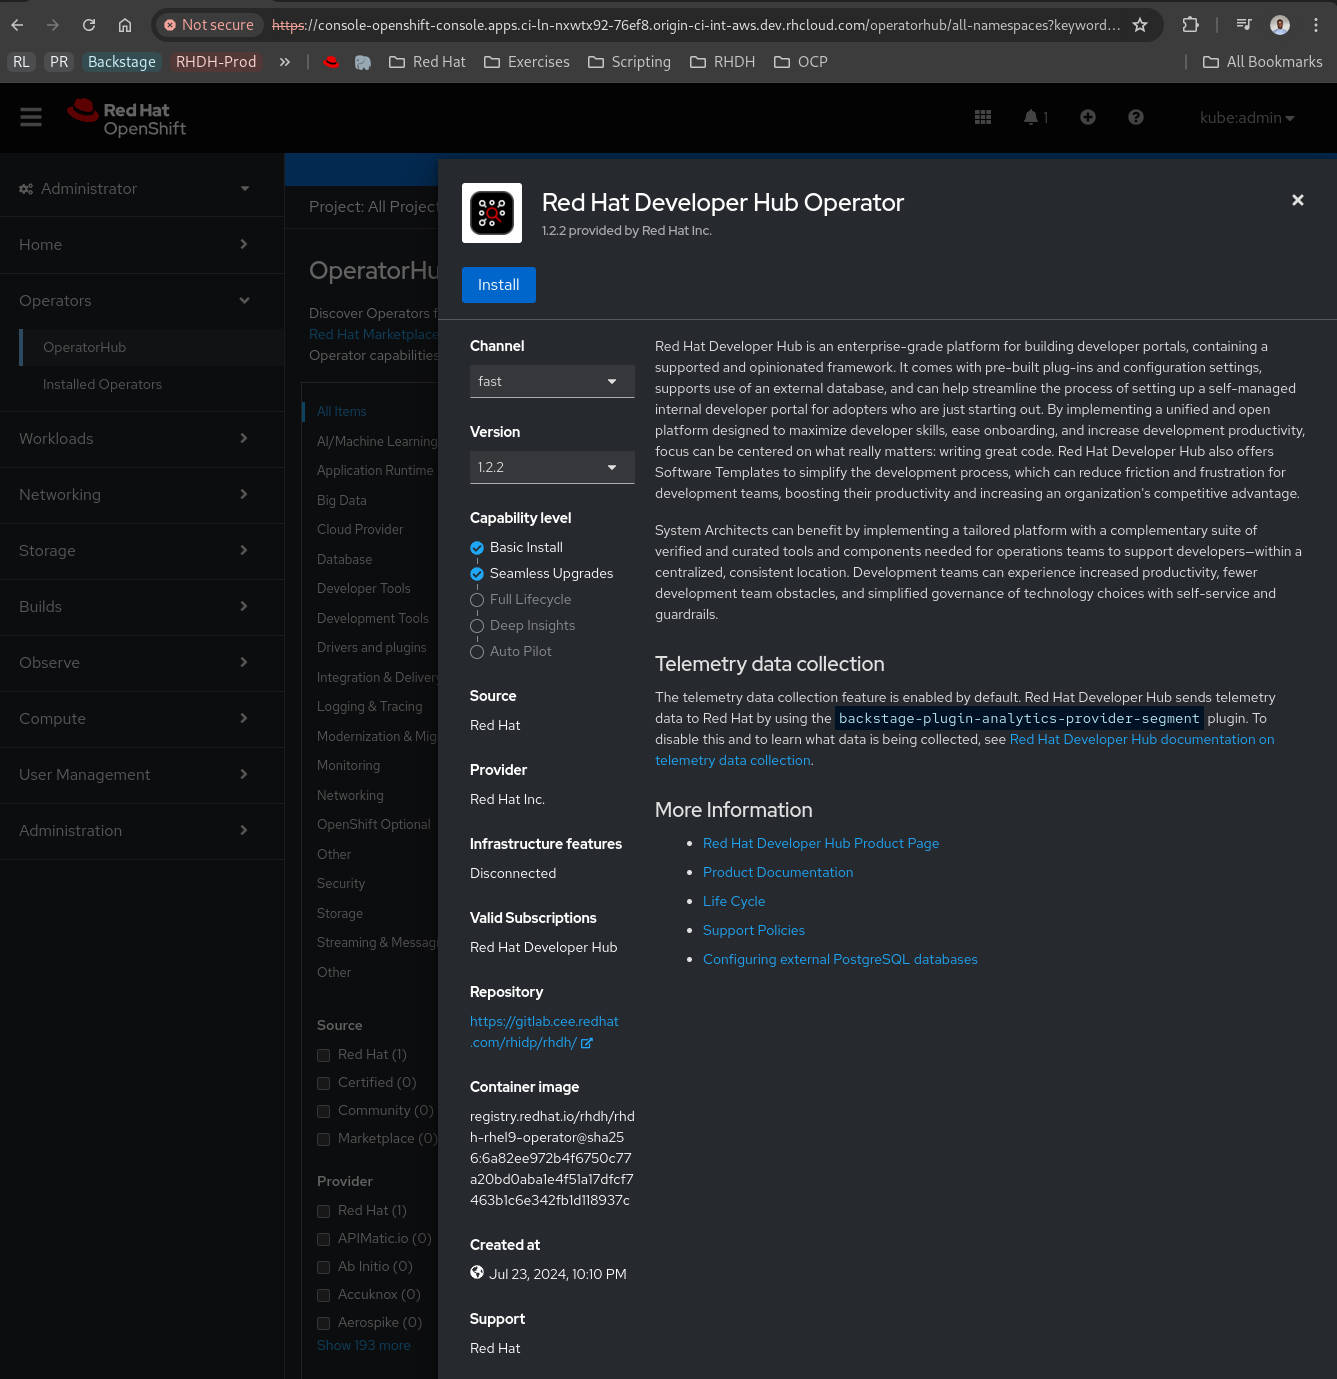Select the Big Data category
This screenshot has height=1379, width=1337.
[x=342, y=501]
